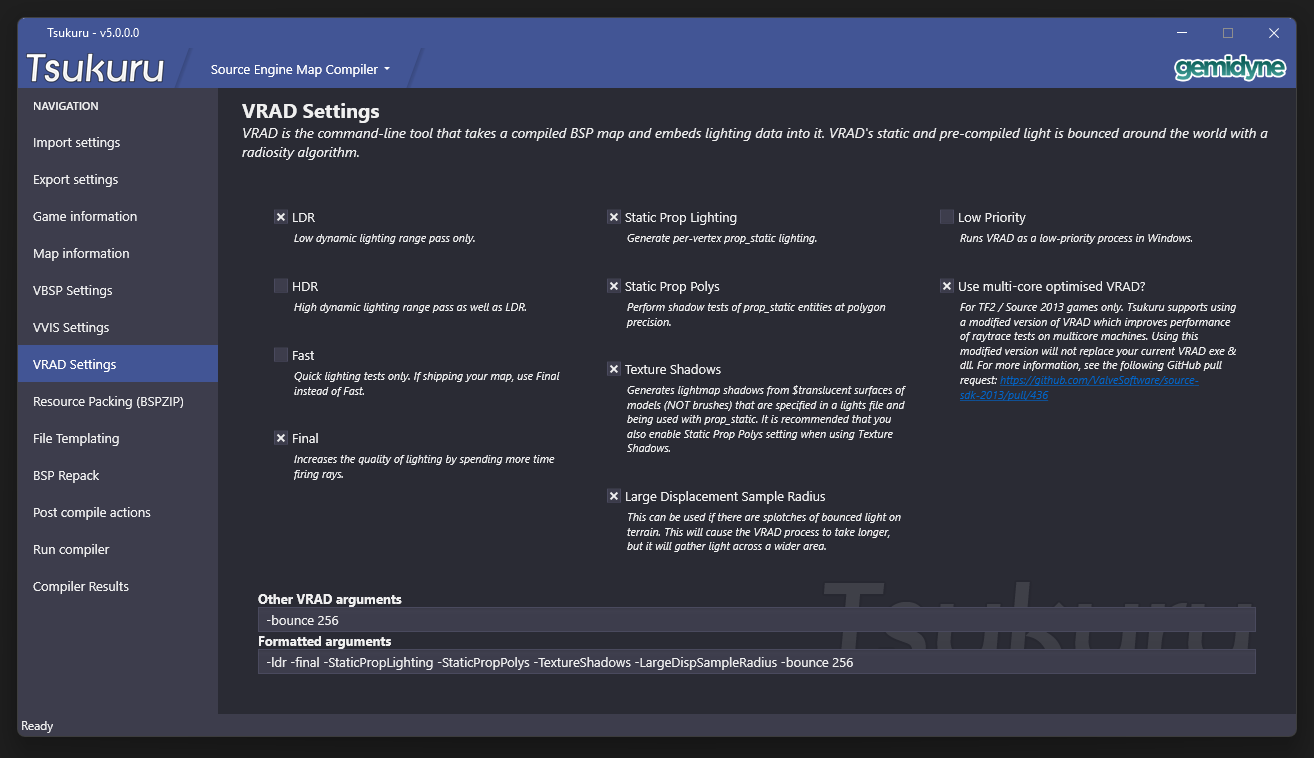This screenshot has height=758, width=1314.
Task: Go to Resource Packing (BSPZIP) page
Action: coord(108,401)
